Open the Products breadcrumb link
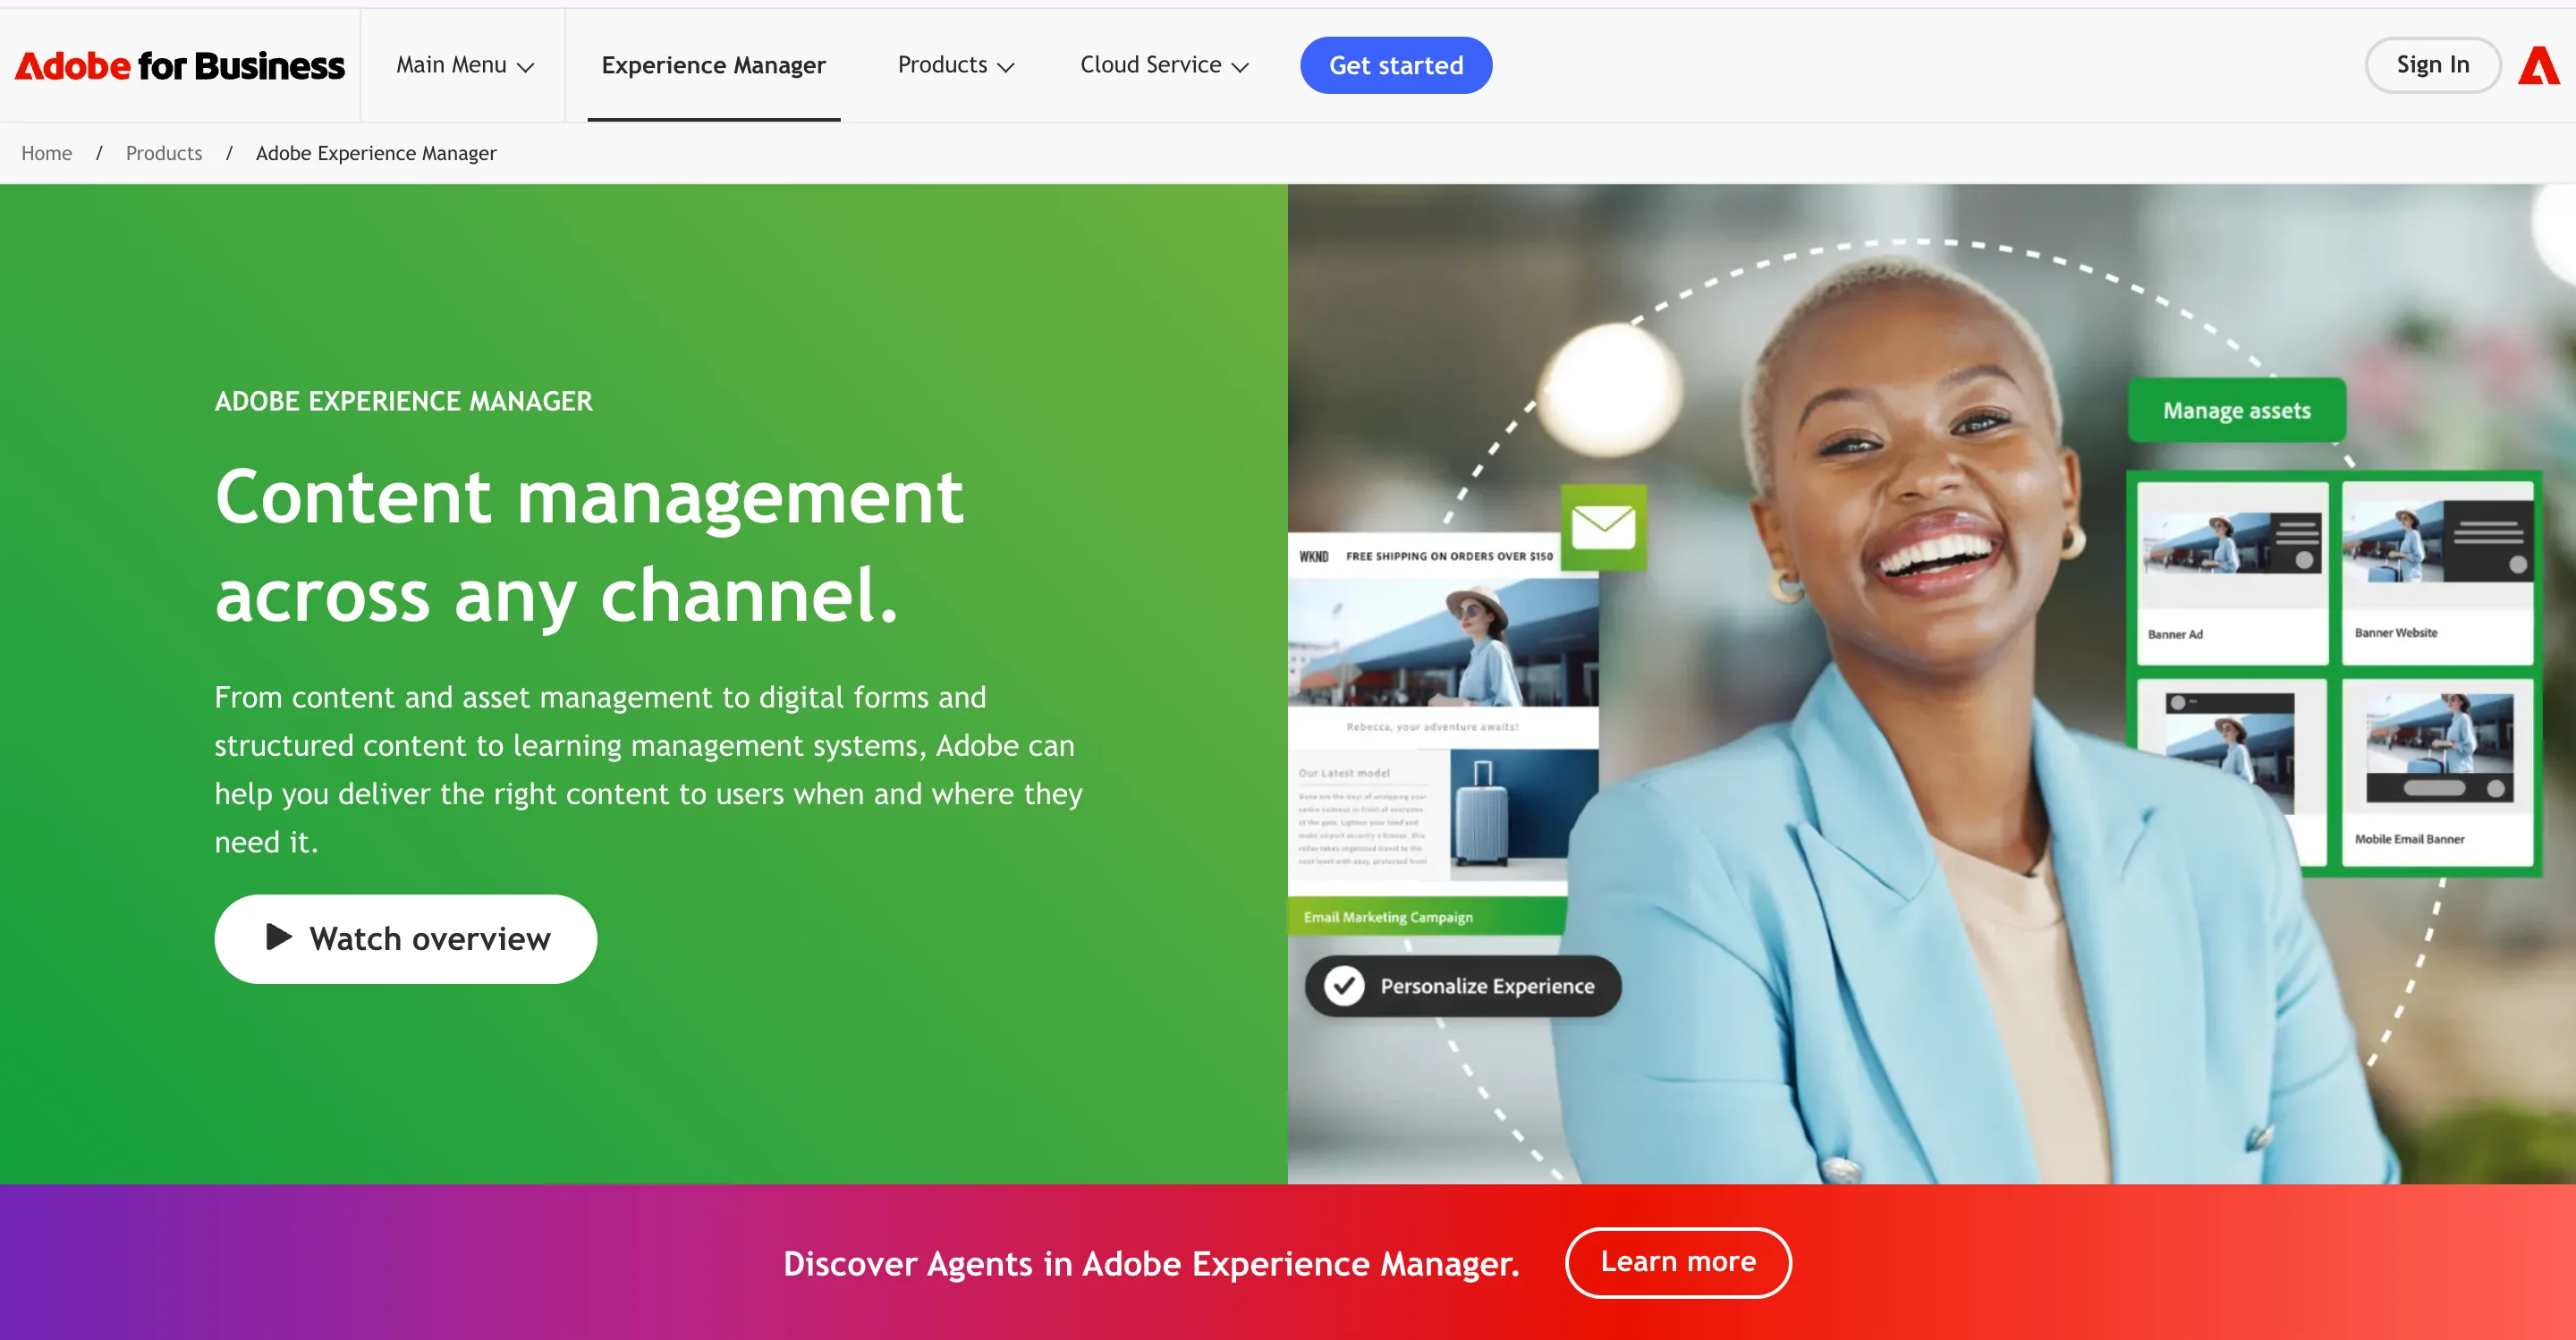Viewport: 2576px width, 1340px height. pyautogui.click(x=164, y=153)
